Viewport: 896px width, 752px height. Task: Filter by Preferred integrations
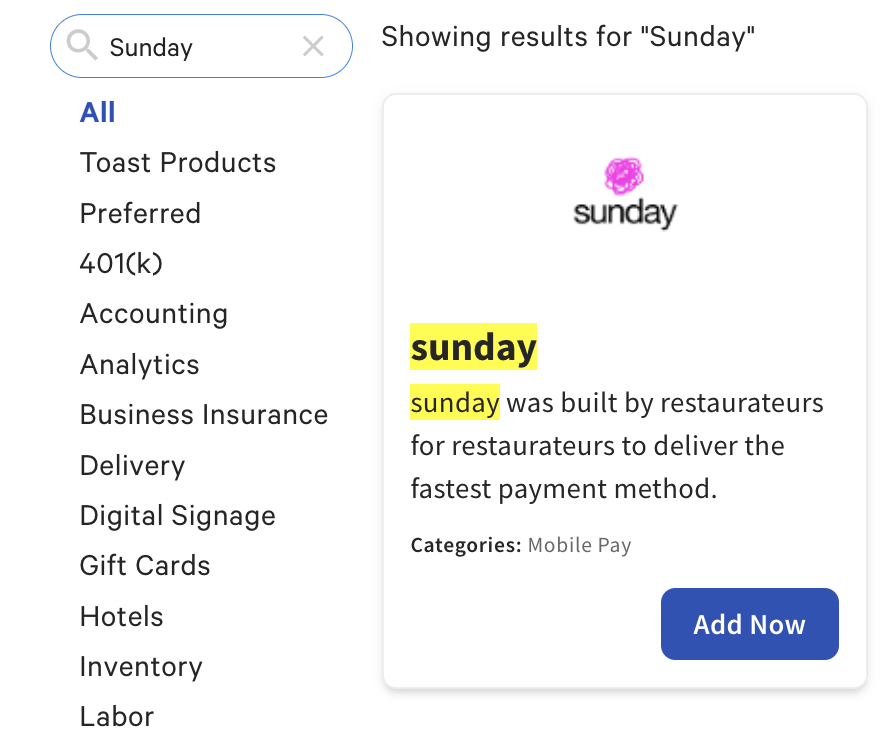point(140,214)
